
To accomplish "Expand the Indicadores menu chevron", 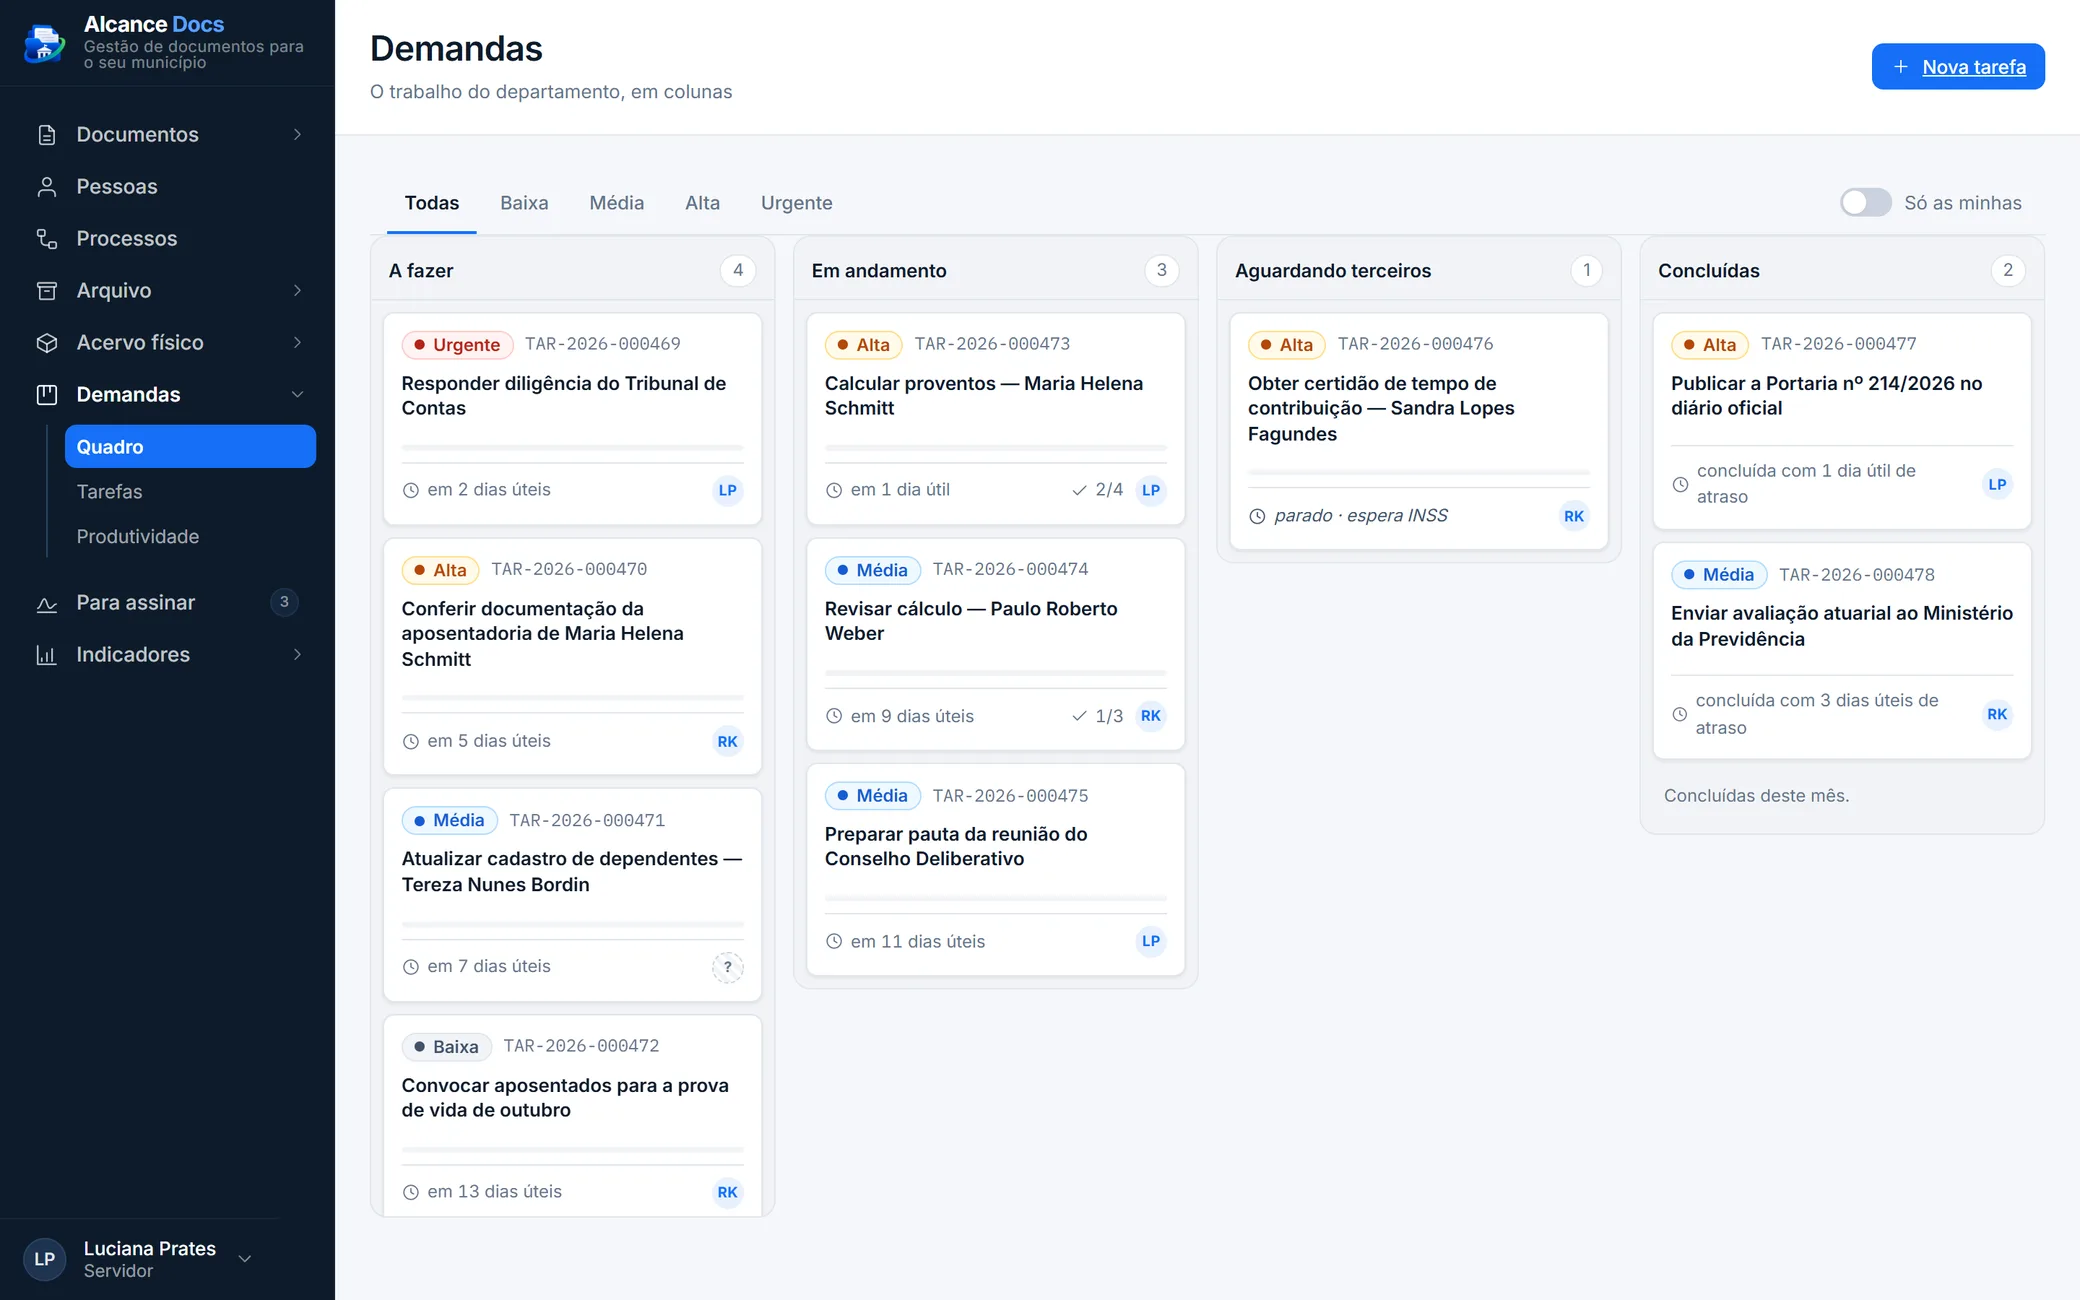I will (x=297, y=655).
